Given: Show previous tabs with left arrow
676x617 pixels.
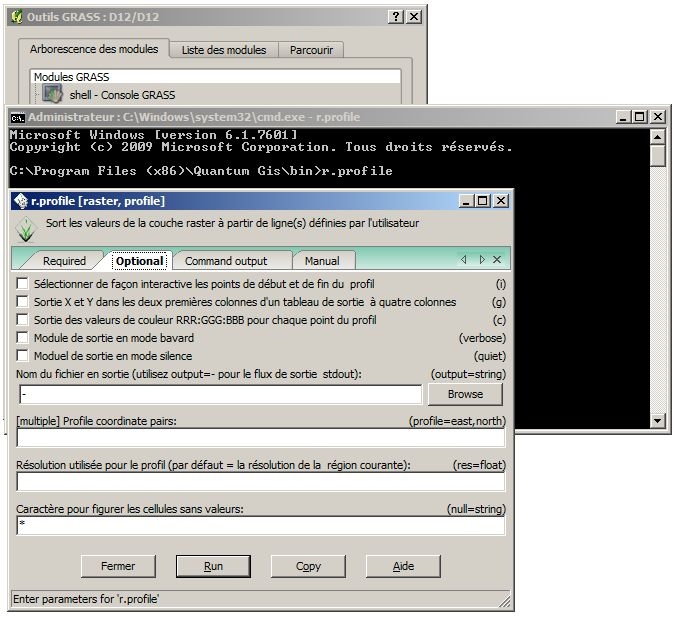Looking at the screenshot, I should tap(464, 260).
